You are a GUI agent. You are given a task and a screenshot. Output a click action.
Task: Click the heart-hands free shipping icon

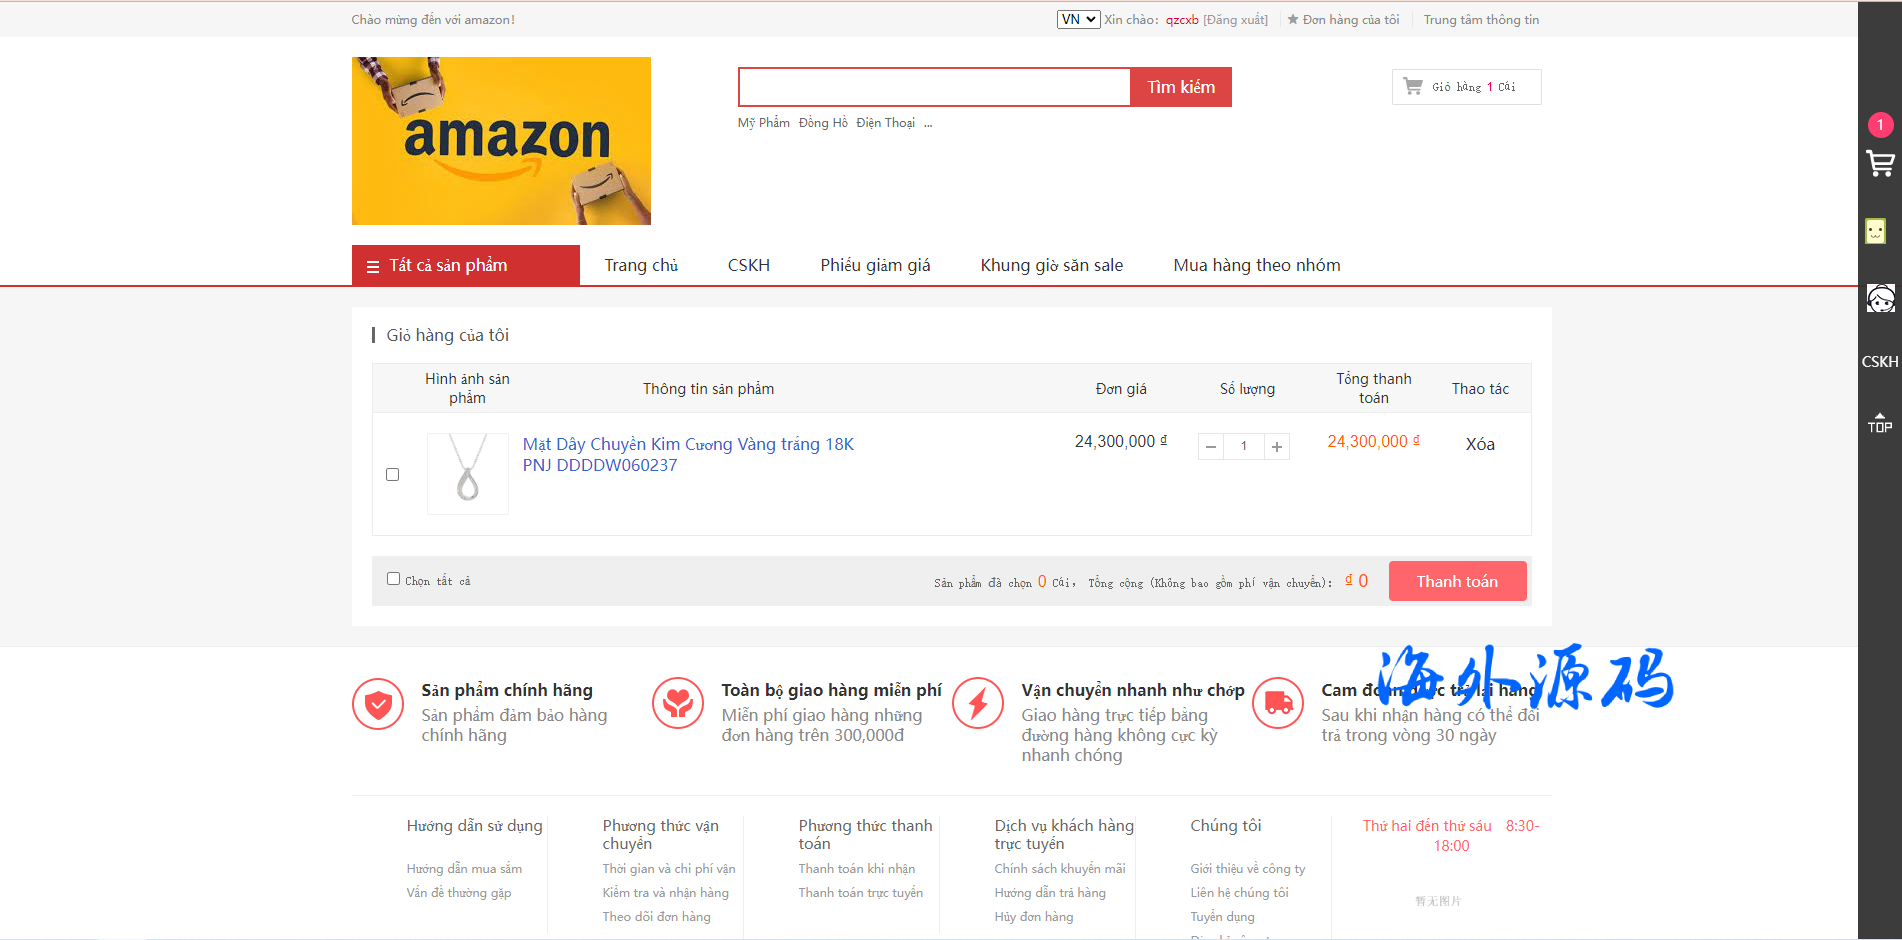(678, 704)
